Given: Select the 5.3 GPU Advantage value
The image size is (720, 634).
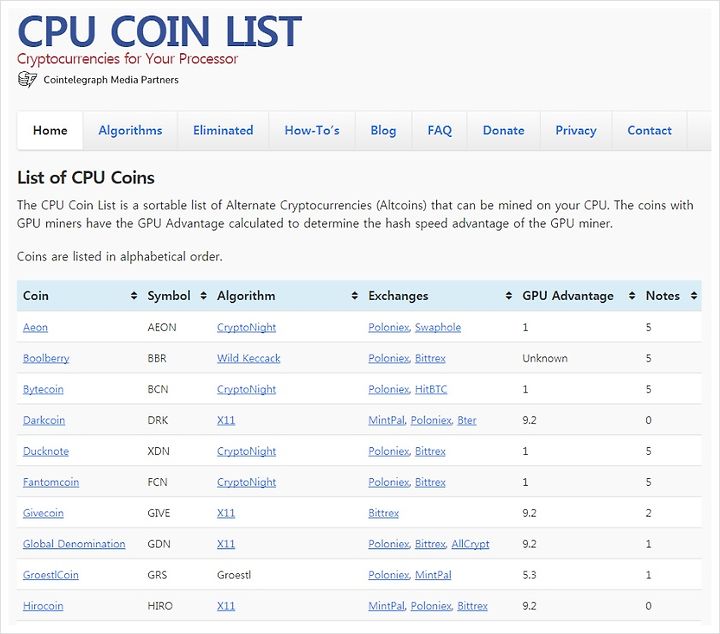Looking at the screenshot, I should click(529, 575).
